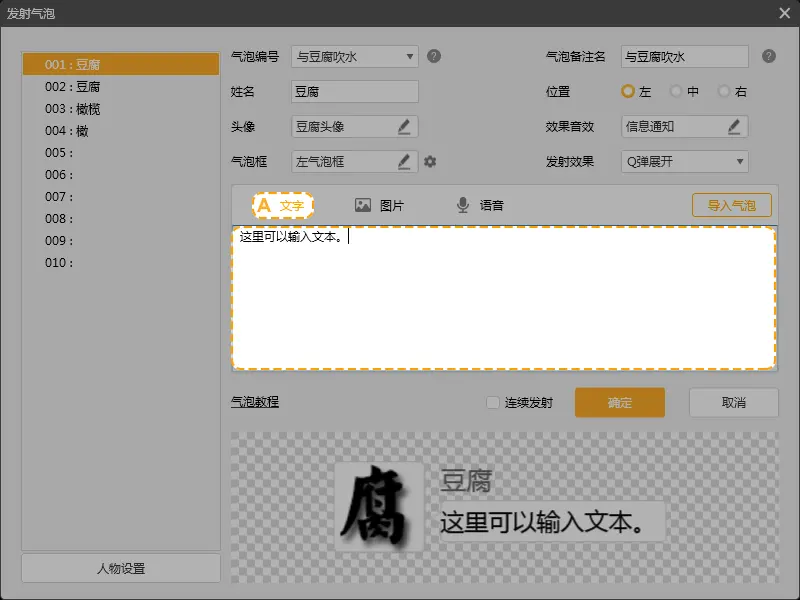Enable the 连续发射 checkbox

pyautogui.click(x=492, y=403)
